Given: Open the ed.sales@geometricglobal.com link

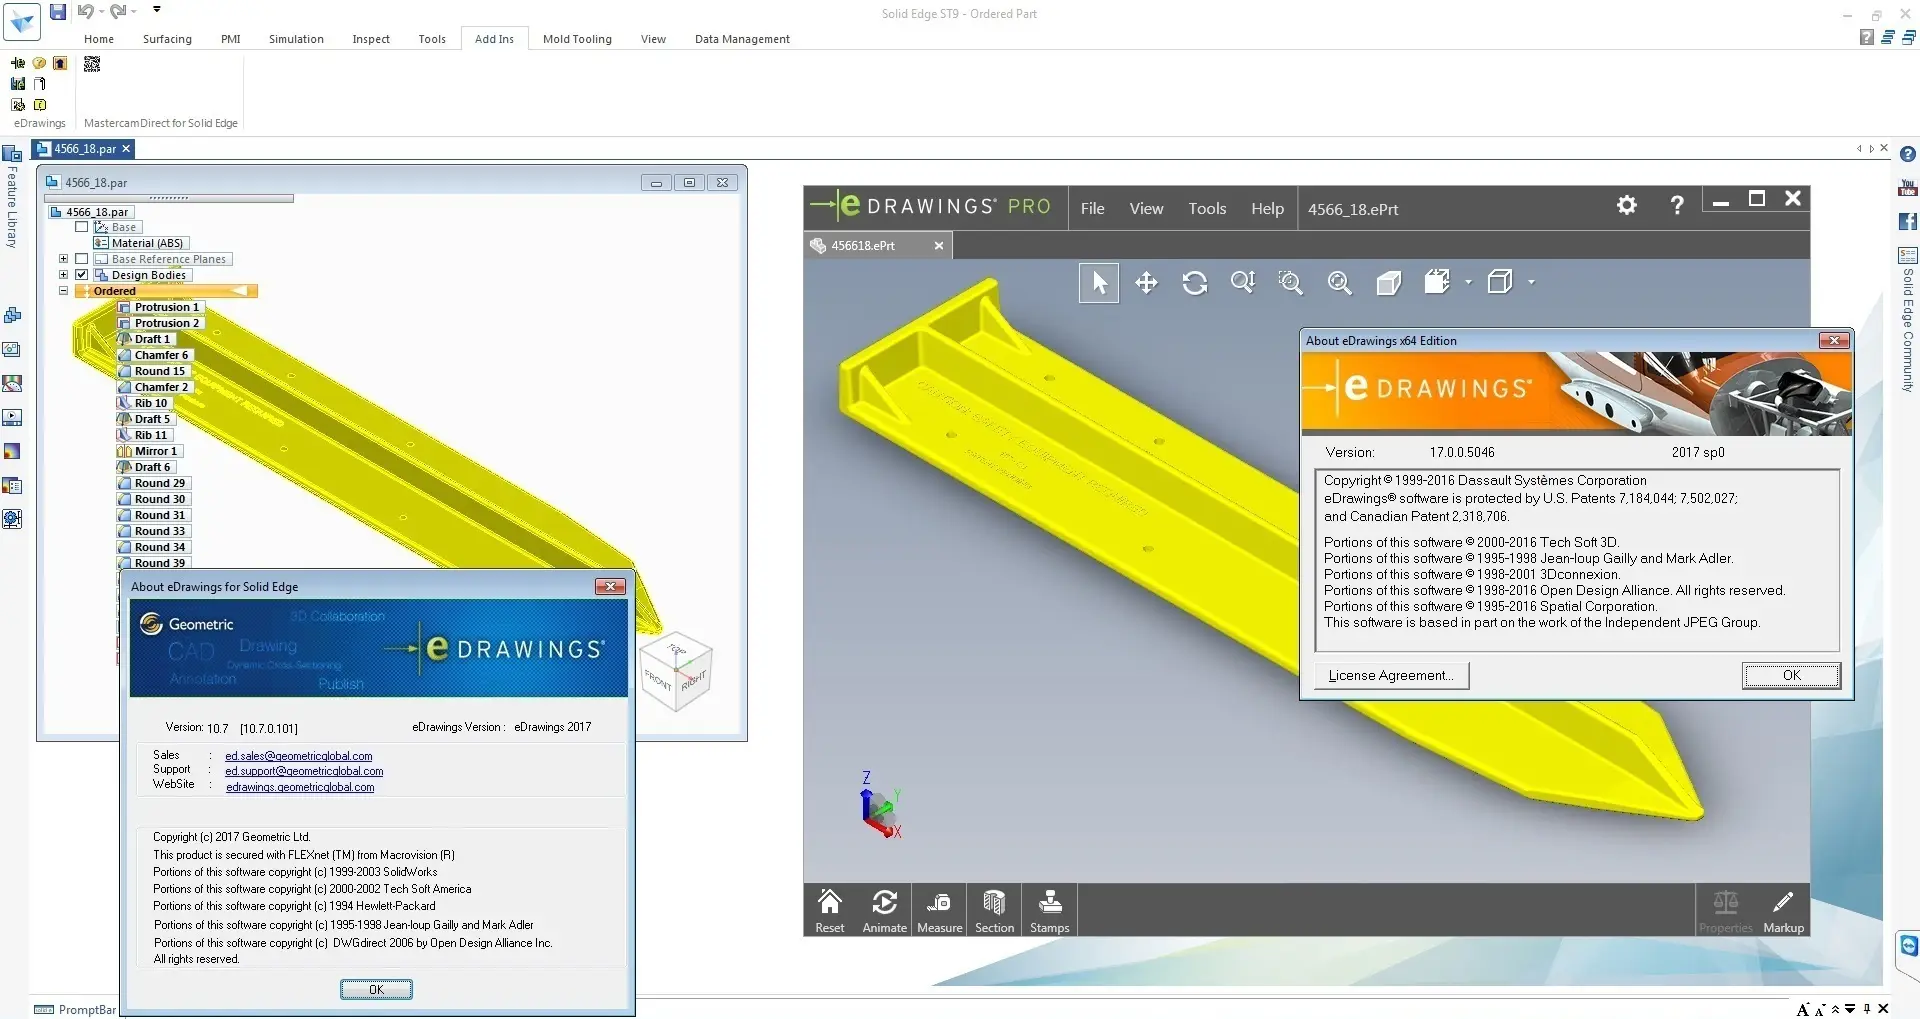Looking at the screenshot, I should click(299, 756).
